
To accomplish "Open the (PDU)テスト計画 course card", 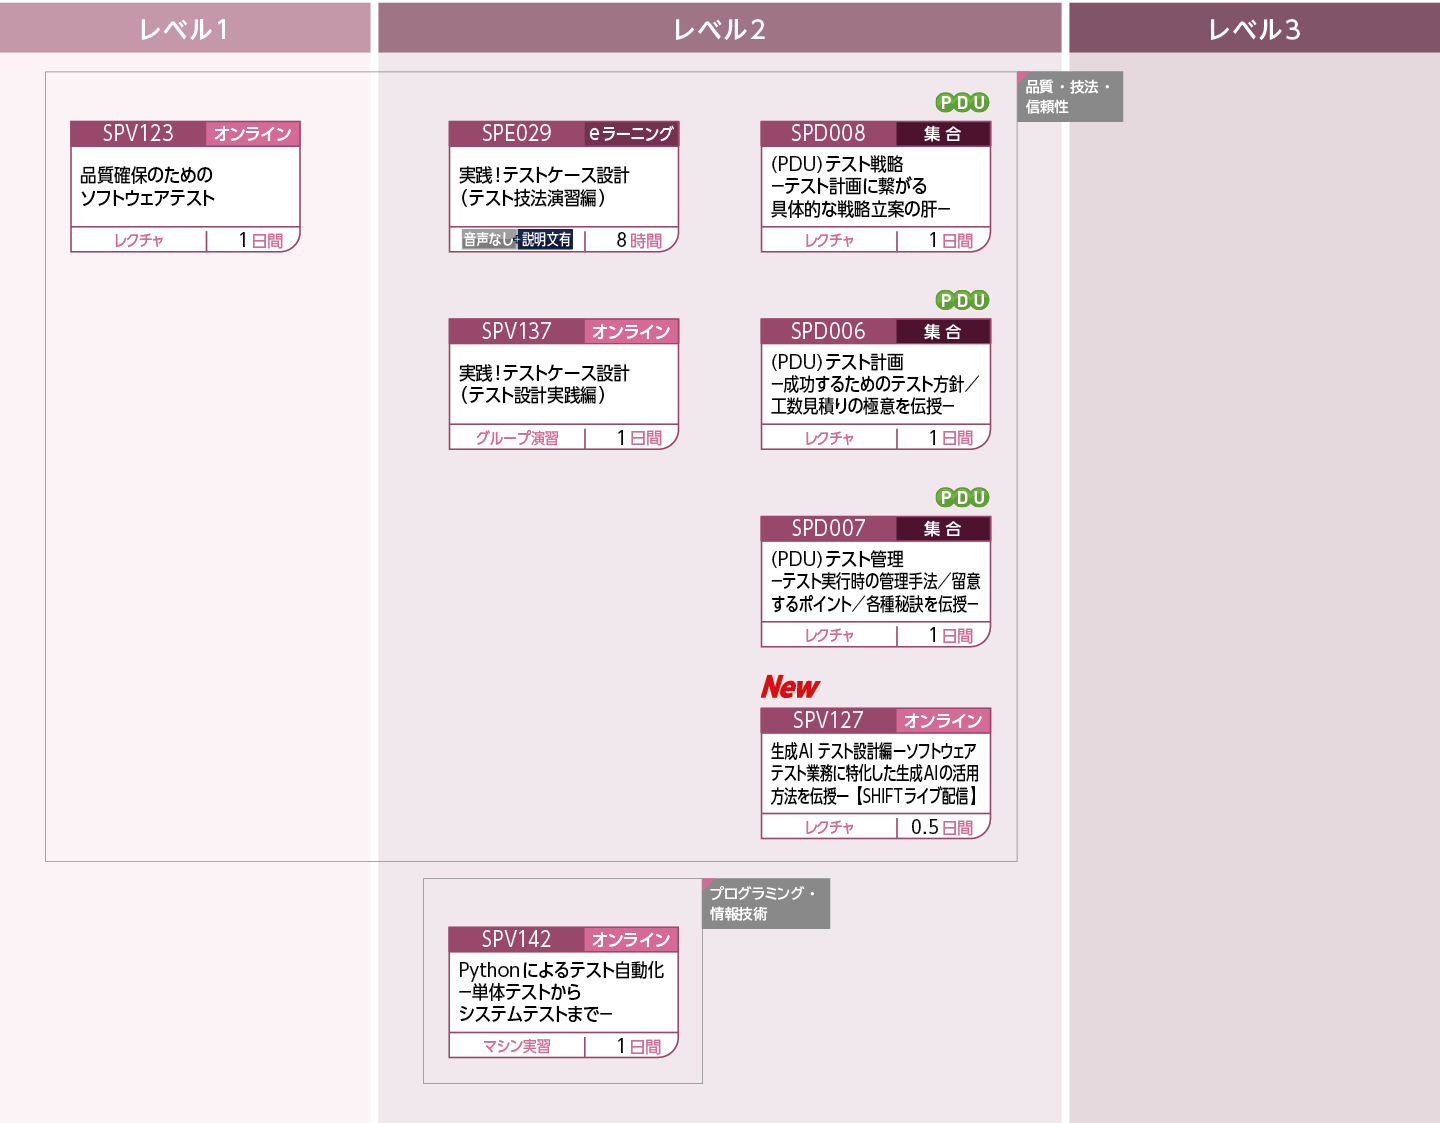I will [873, 384].
